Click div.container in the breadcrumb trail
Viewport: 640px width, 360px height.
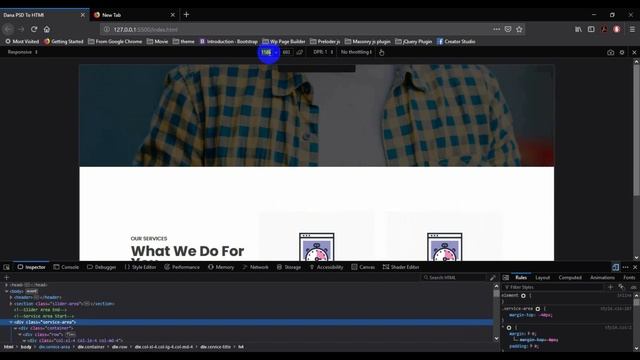pyautogui.click(x=91, y=347)
